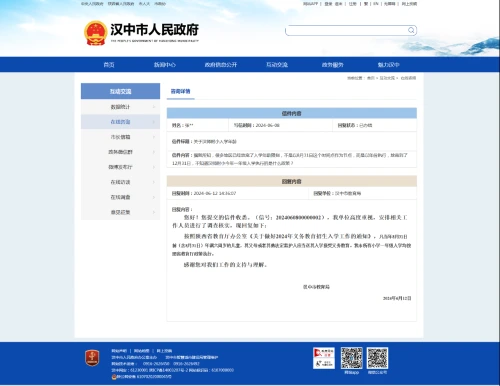Open 微博发布厅 in the sidebar
This screenshot has width=500, height=386.
(120, 167)
